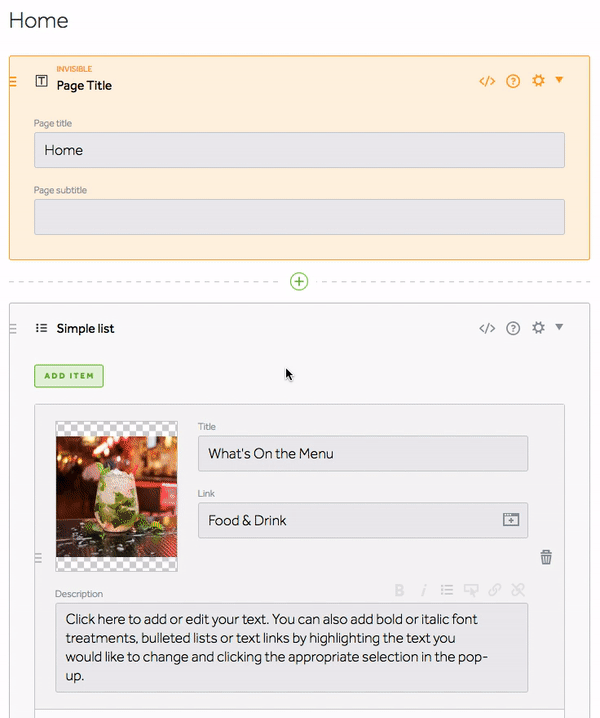Collapse the Simple list block arrow

[x=559, y=327]
